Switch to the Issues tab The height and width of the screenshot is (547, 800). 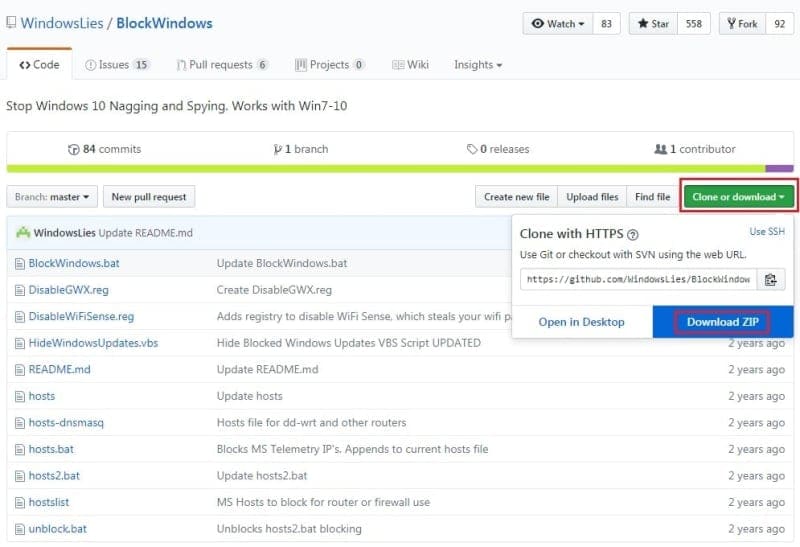[117, 65]
